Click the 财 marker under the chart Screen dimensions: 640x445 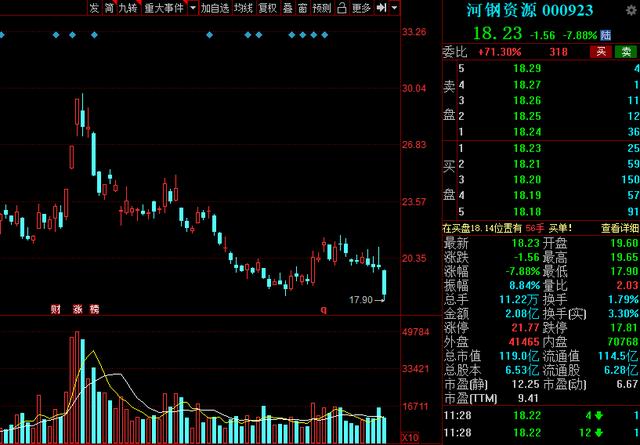coord(56,309)
